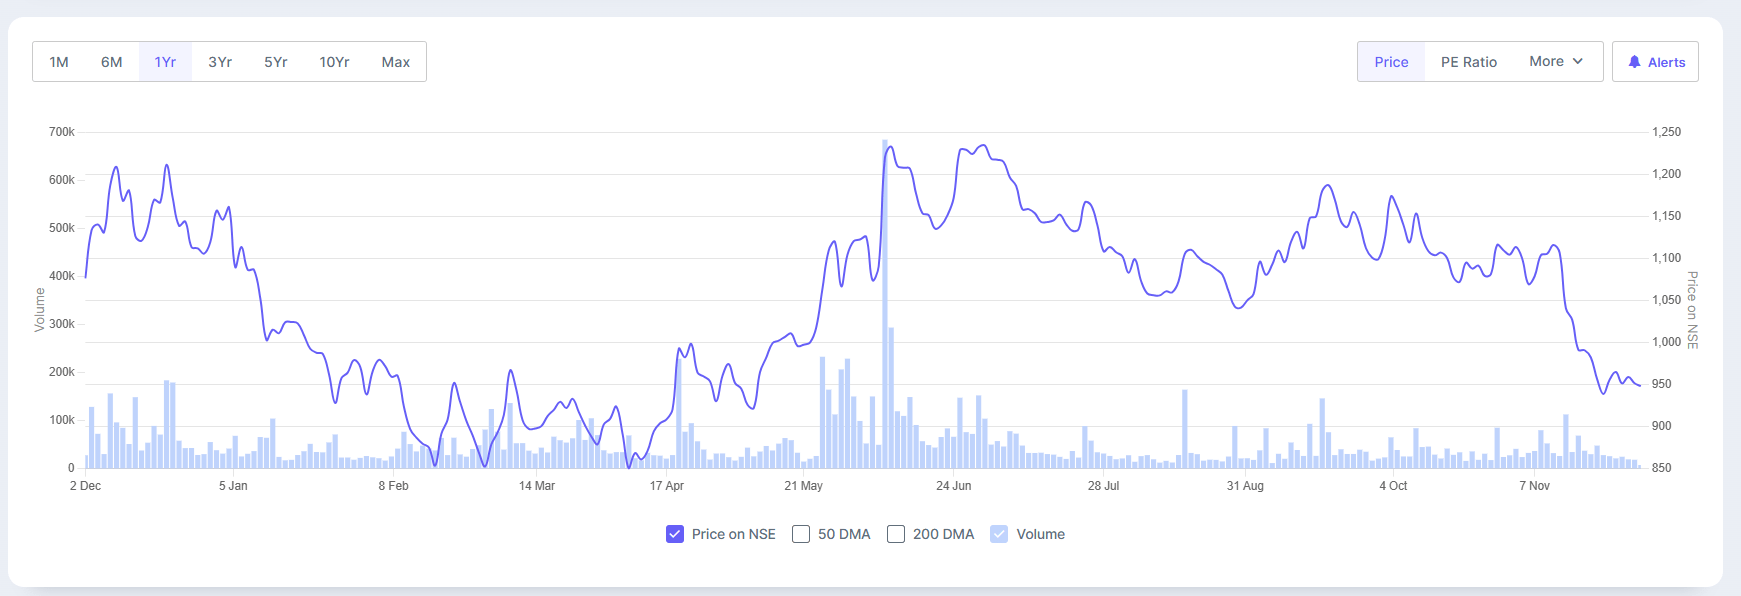The width and height of the screenshot is (1741, 596).
Task: Select the 10Yr time range
Action: [334, 62]
